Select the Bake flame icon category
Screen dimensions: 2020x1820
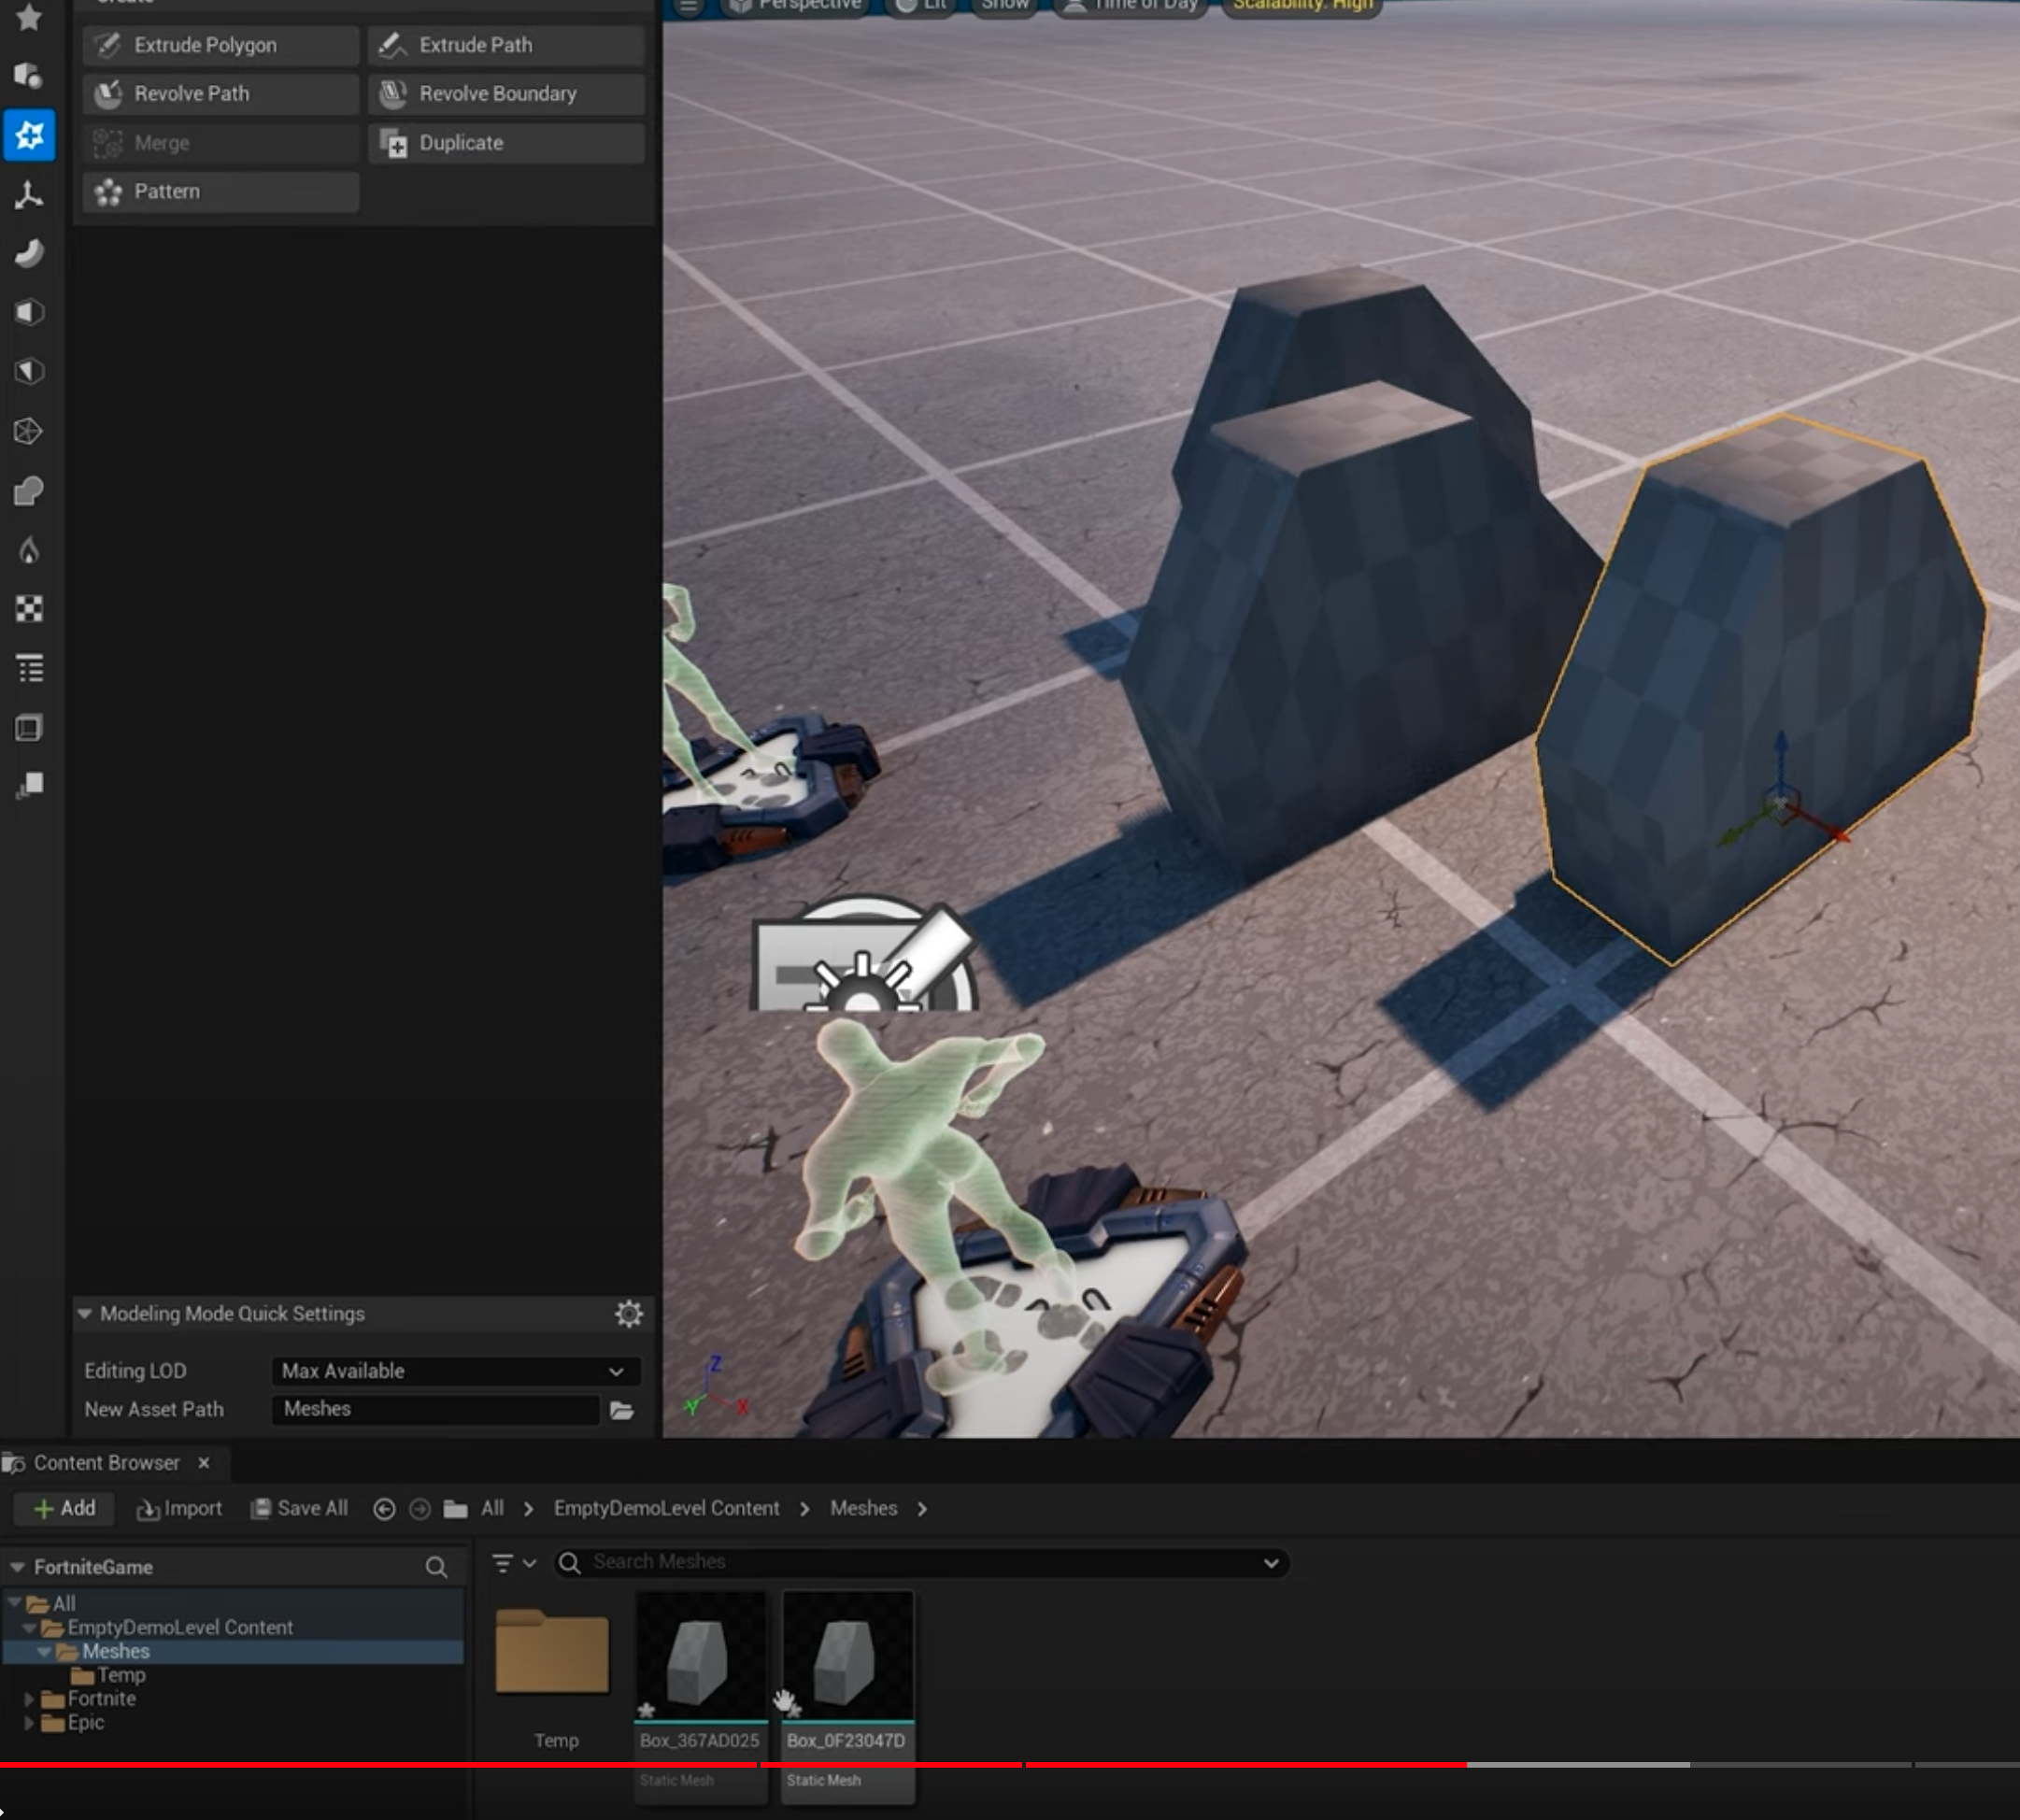click(29, 550)
